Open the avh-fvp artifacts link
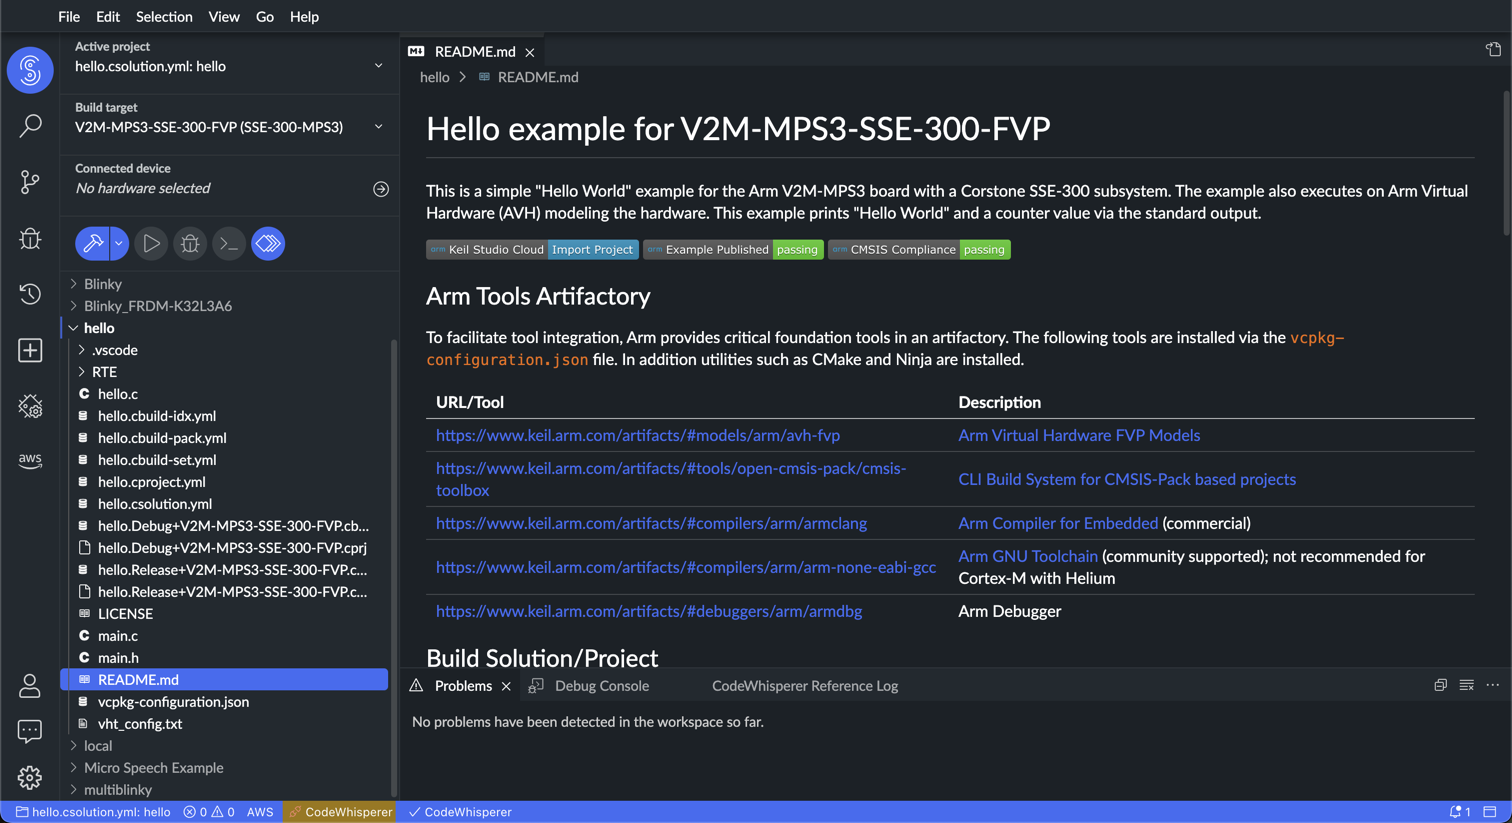The image size is (1512, 823). point(638,435)
